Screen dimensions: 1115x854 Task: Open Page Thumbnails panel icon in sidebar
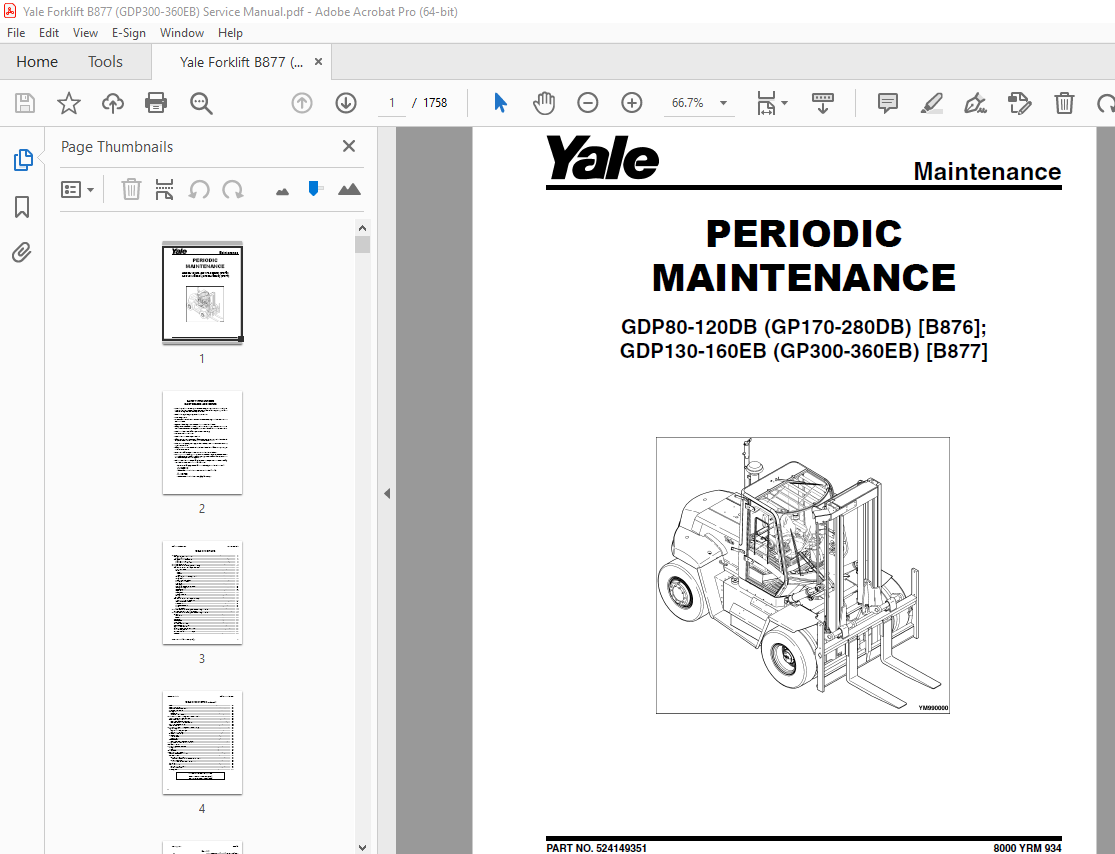(23, 160)
